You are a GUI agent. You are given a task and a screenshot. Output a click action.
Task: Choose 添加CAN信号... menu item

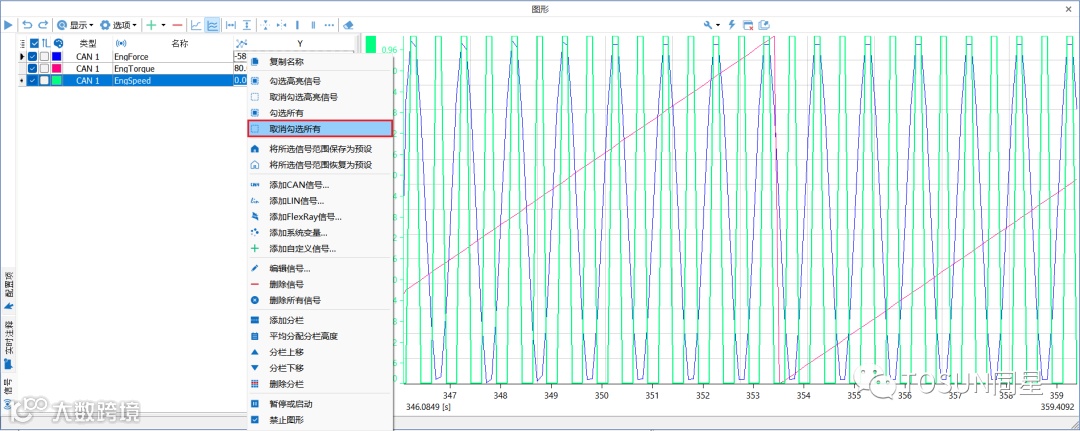pos(320,185)
